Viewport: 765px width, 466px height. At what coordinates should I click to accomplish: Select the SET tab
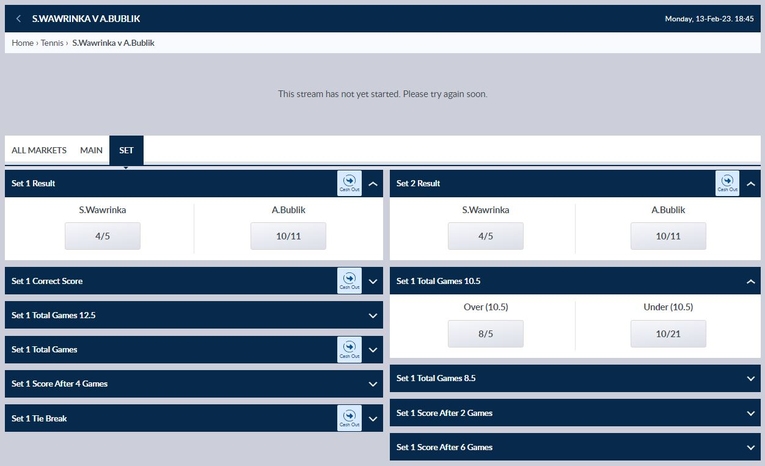(126, 150)
